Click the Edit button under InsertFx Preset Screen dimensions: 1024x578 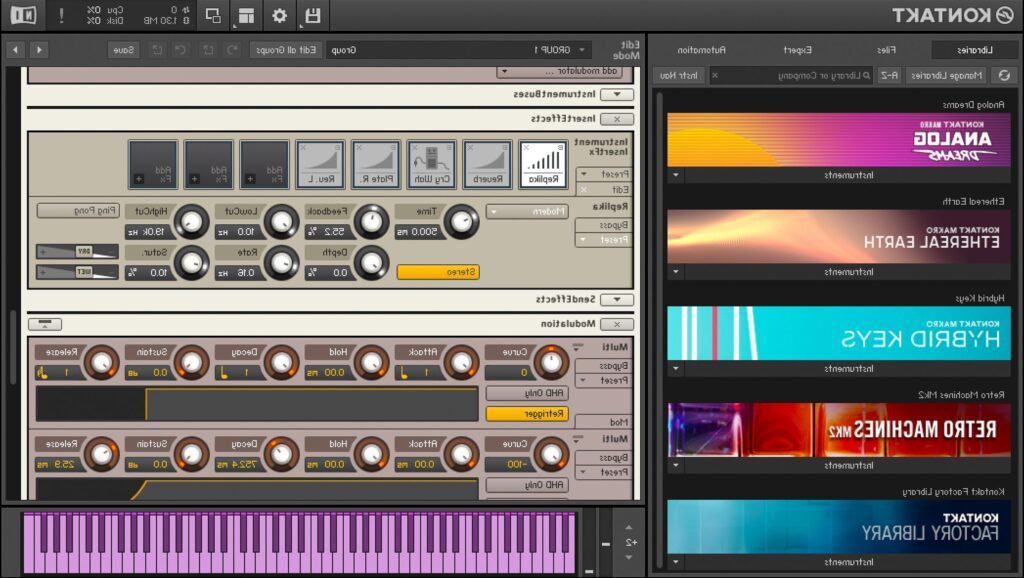pos(603,189)
